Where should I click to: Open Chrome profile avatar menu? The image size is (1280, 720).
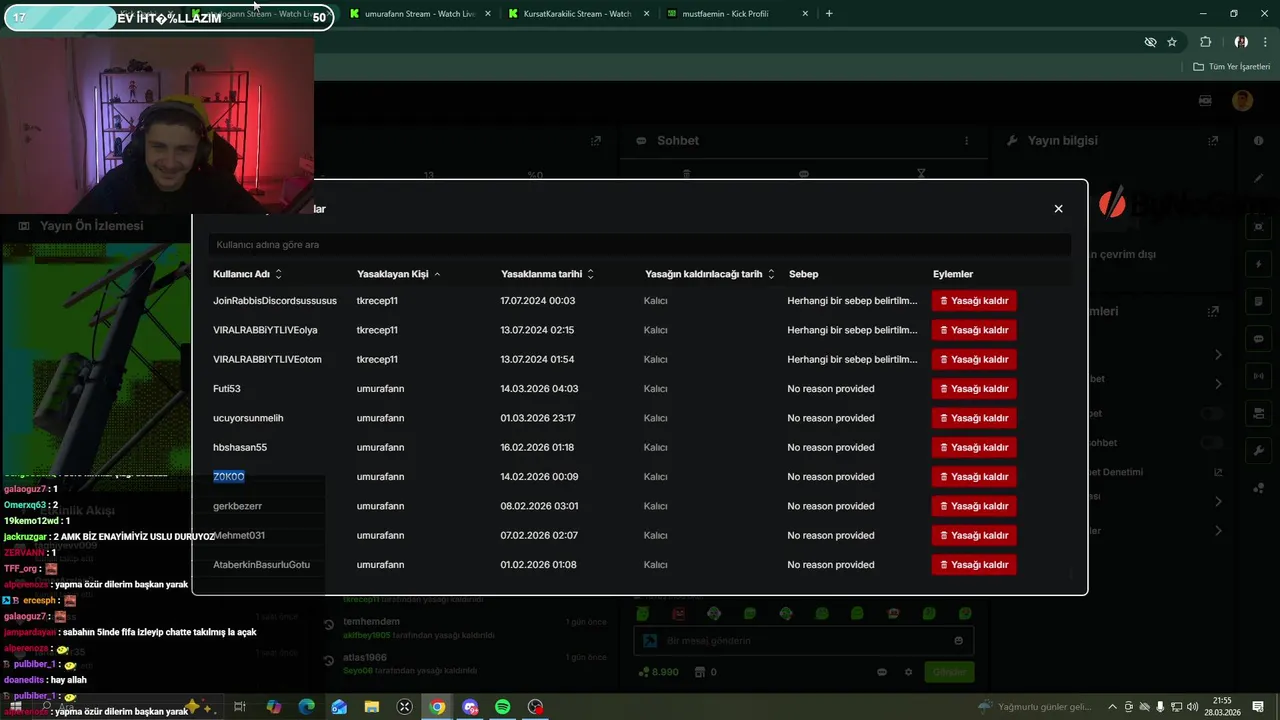tap(1241, 42)
